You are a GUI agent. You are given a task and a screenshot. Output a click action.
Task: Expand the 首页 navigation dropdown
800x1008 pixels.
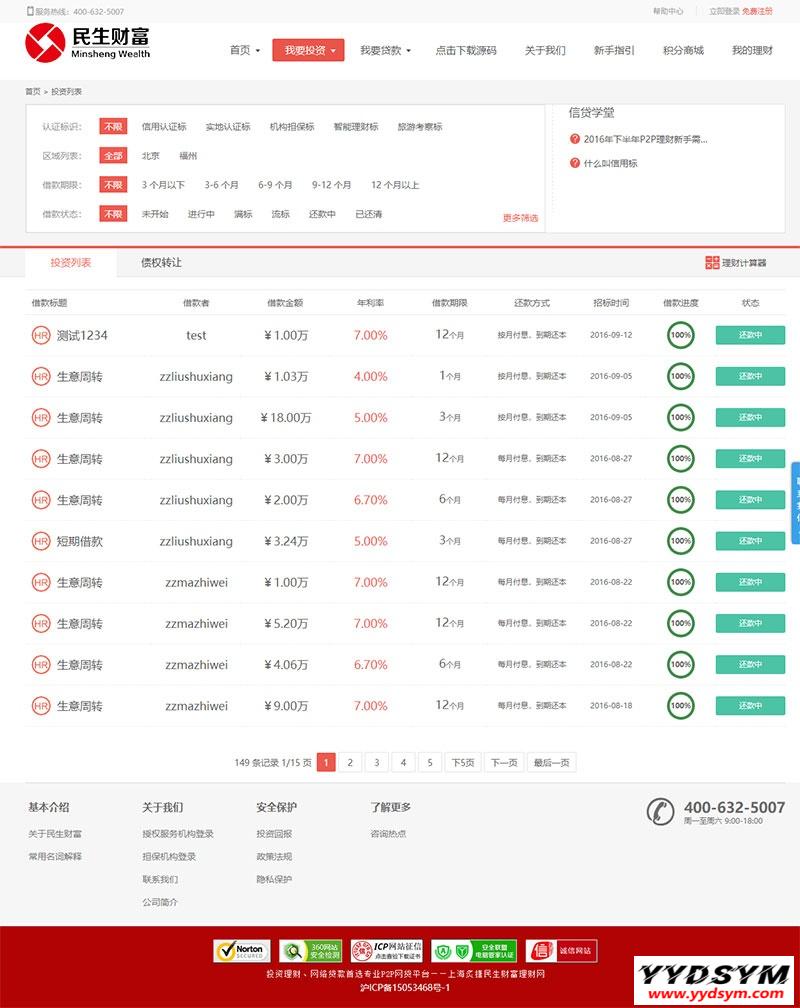coord(244,50)
